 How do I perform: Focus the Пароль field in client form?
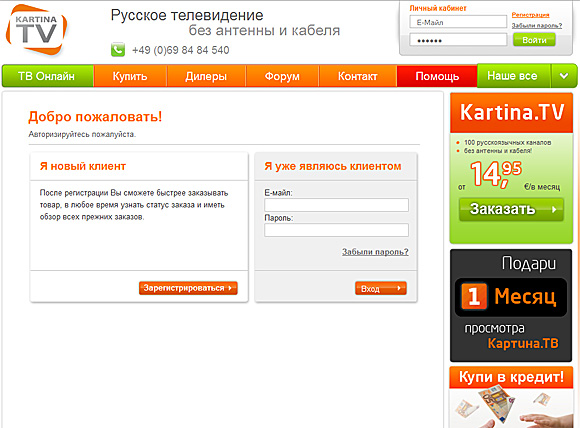pos(336,230)
